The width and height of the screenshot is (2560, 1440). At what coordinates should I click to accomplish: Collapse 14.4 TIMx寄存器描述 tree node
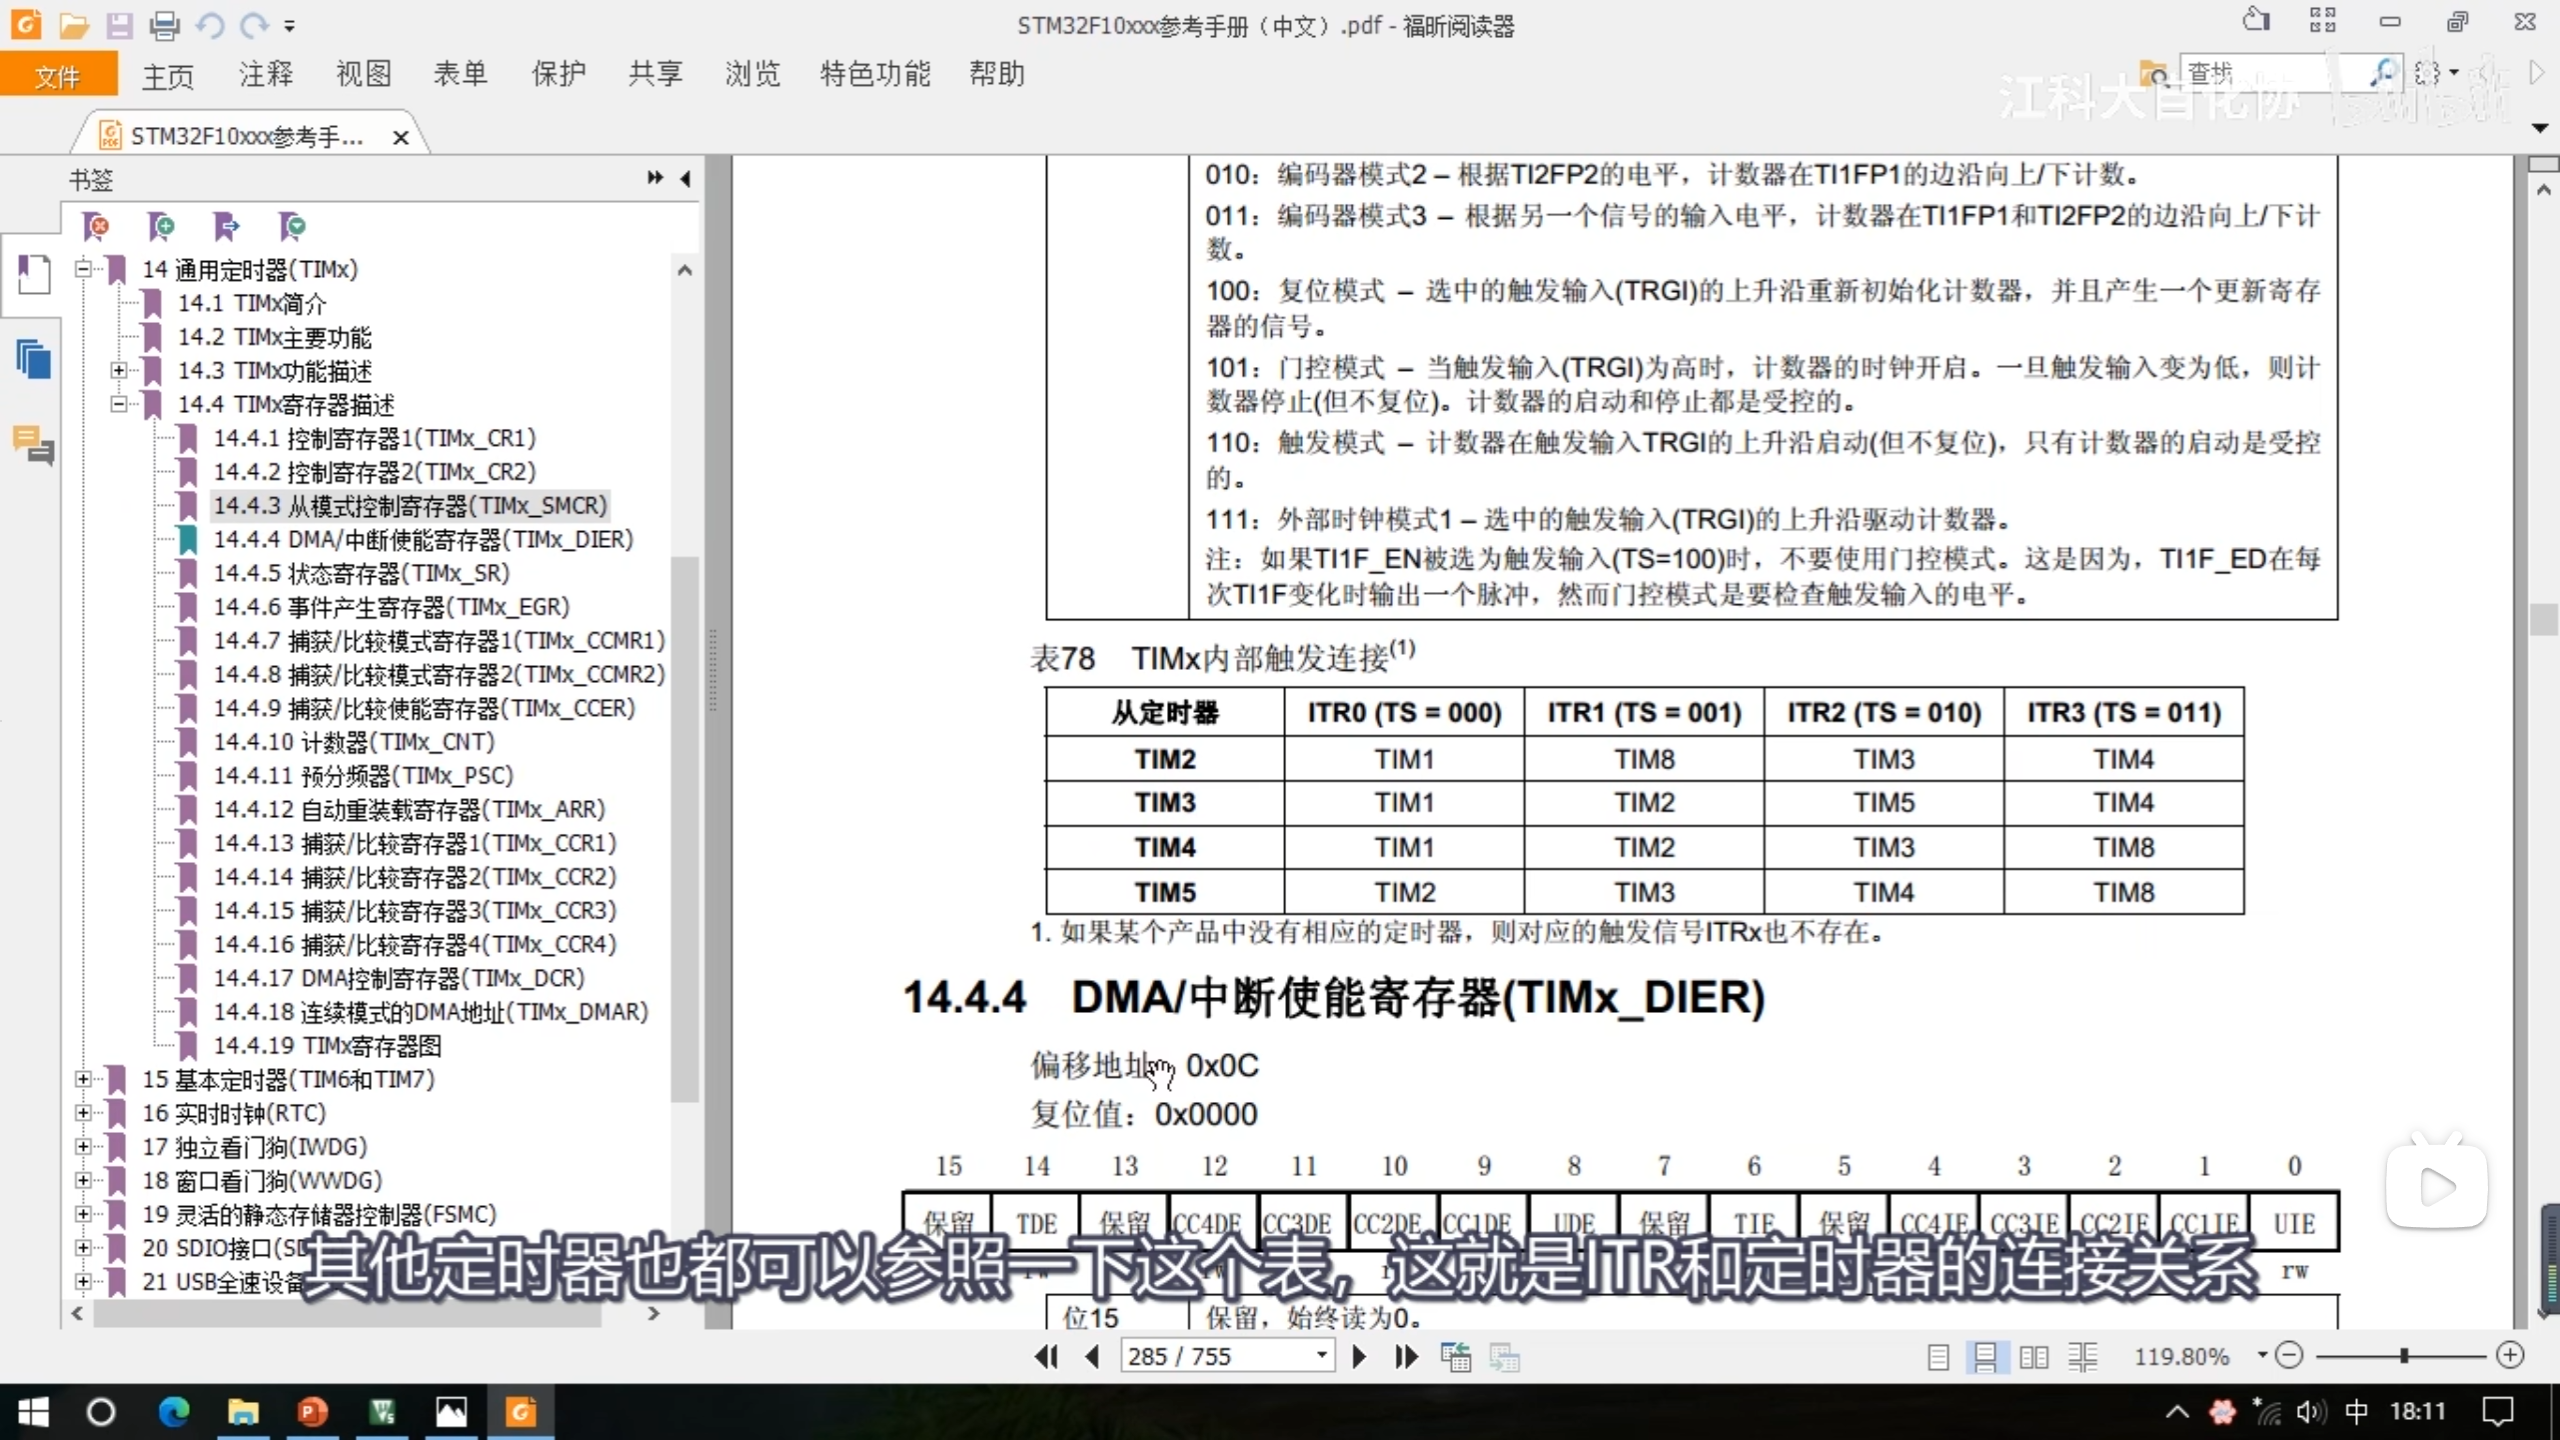click(119, 404)
